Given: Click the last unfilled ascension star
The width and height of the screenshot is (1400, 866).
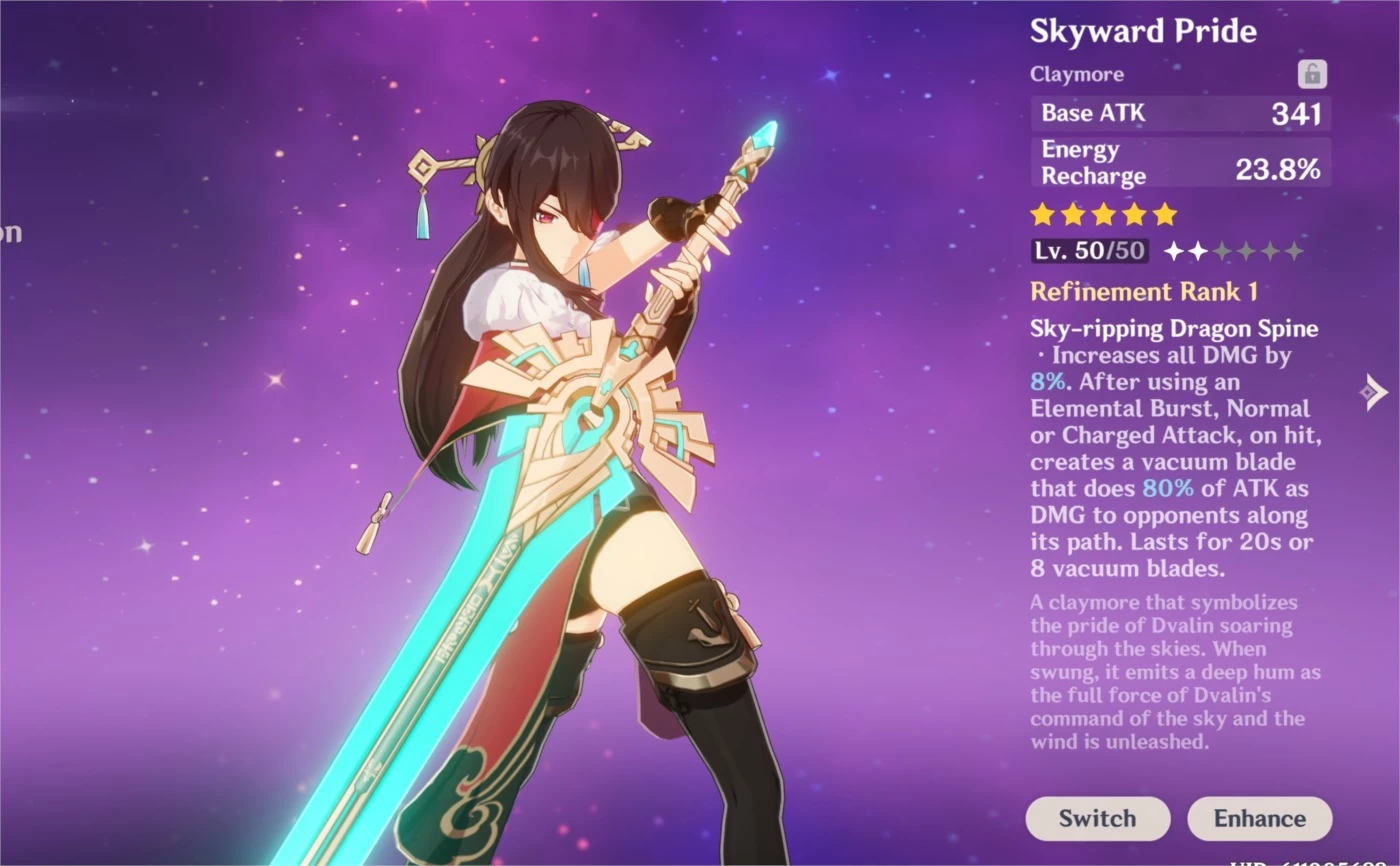Looking at the screenshot, I should pos(1294,251).
